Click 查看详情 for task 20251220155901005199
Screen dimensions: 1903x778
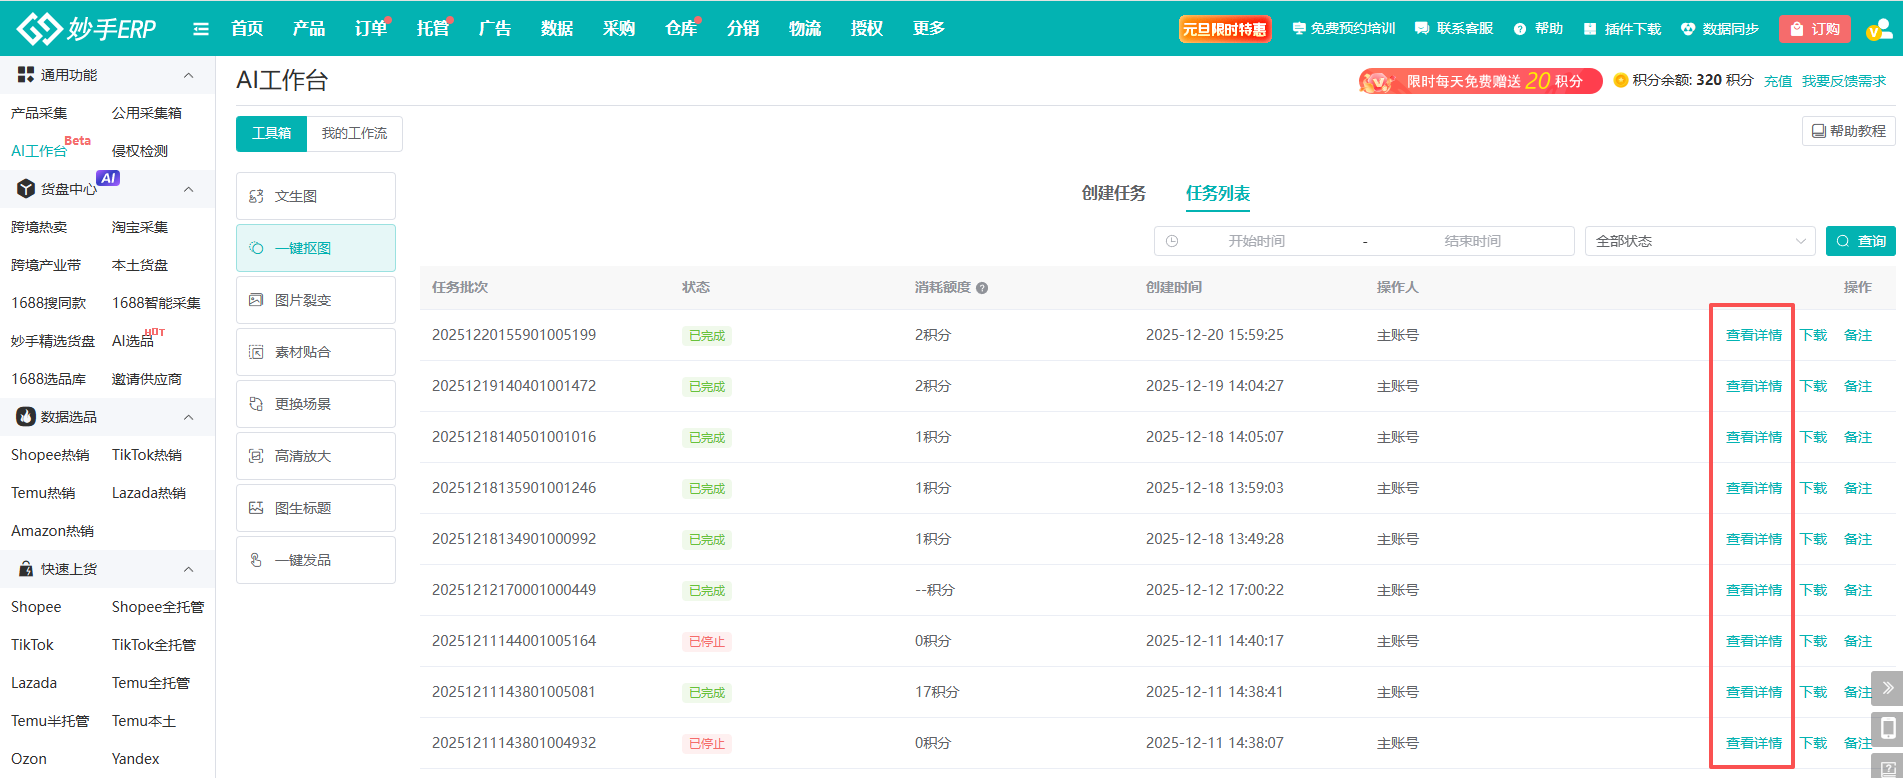pos(1753,335)
